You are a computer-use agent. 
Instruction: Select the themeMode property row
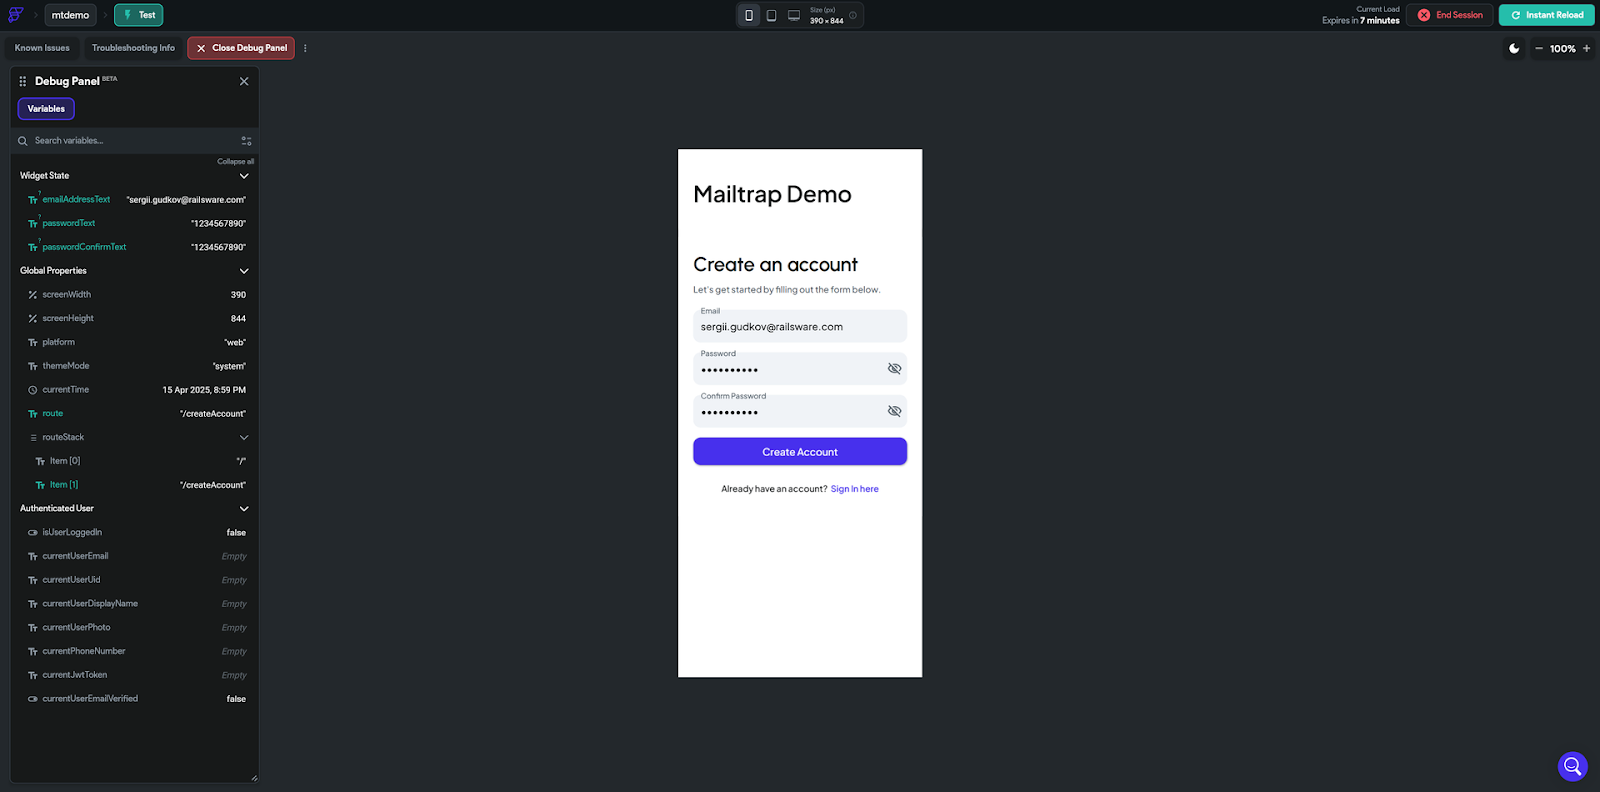tap(136, 366)
